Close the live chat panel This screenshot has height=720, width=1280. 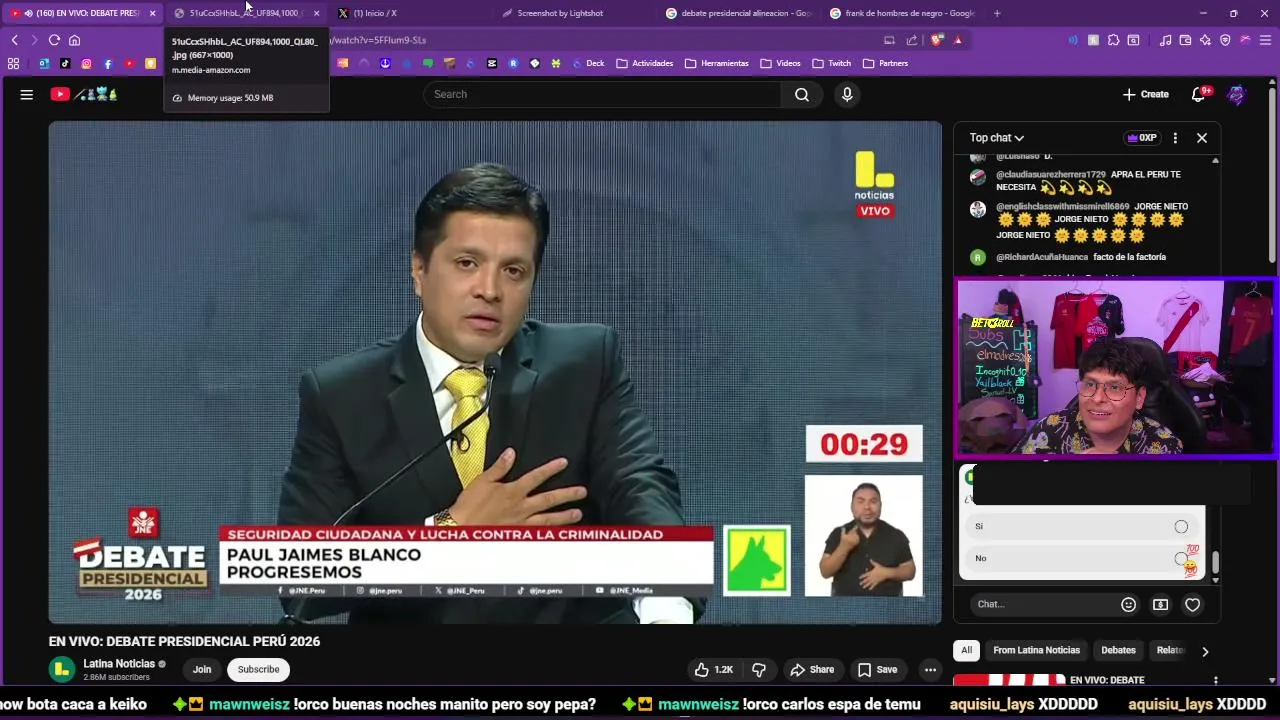(x=1202, y=138)
